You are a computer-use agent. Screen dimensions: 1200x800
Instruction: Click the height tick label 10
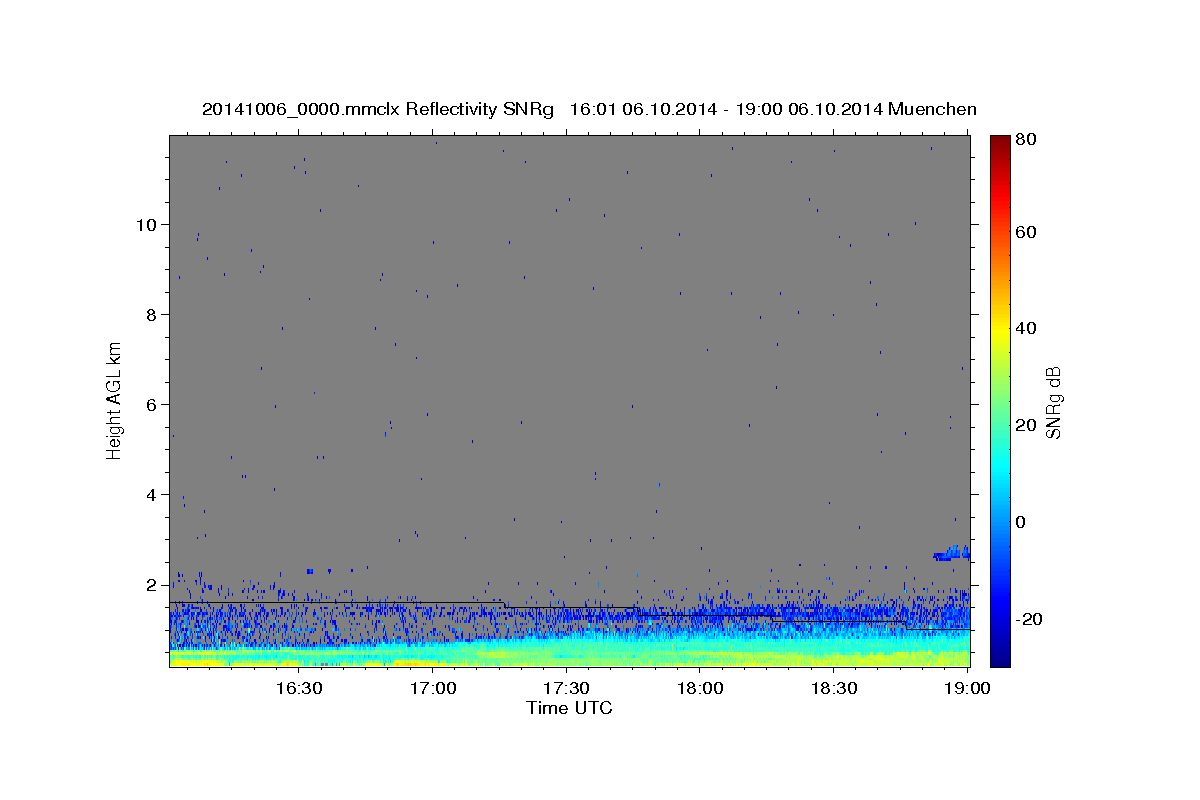[x=146, y=225]
